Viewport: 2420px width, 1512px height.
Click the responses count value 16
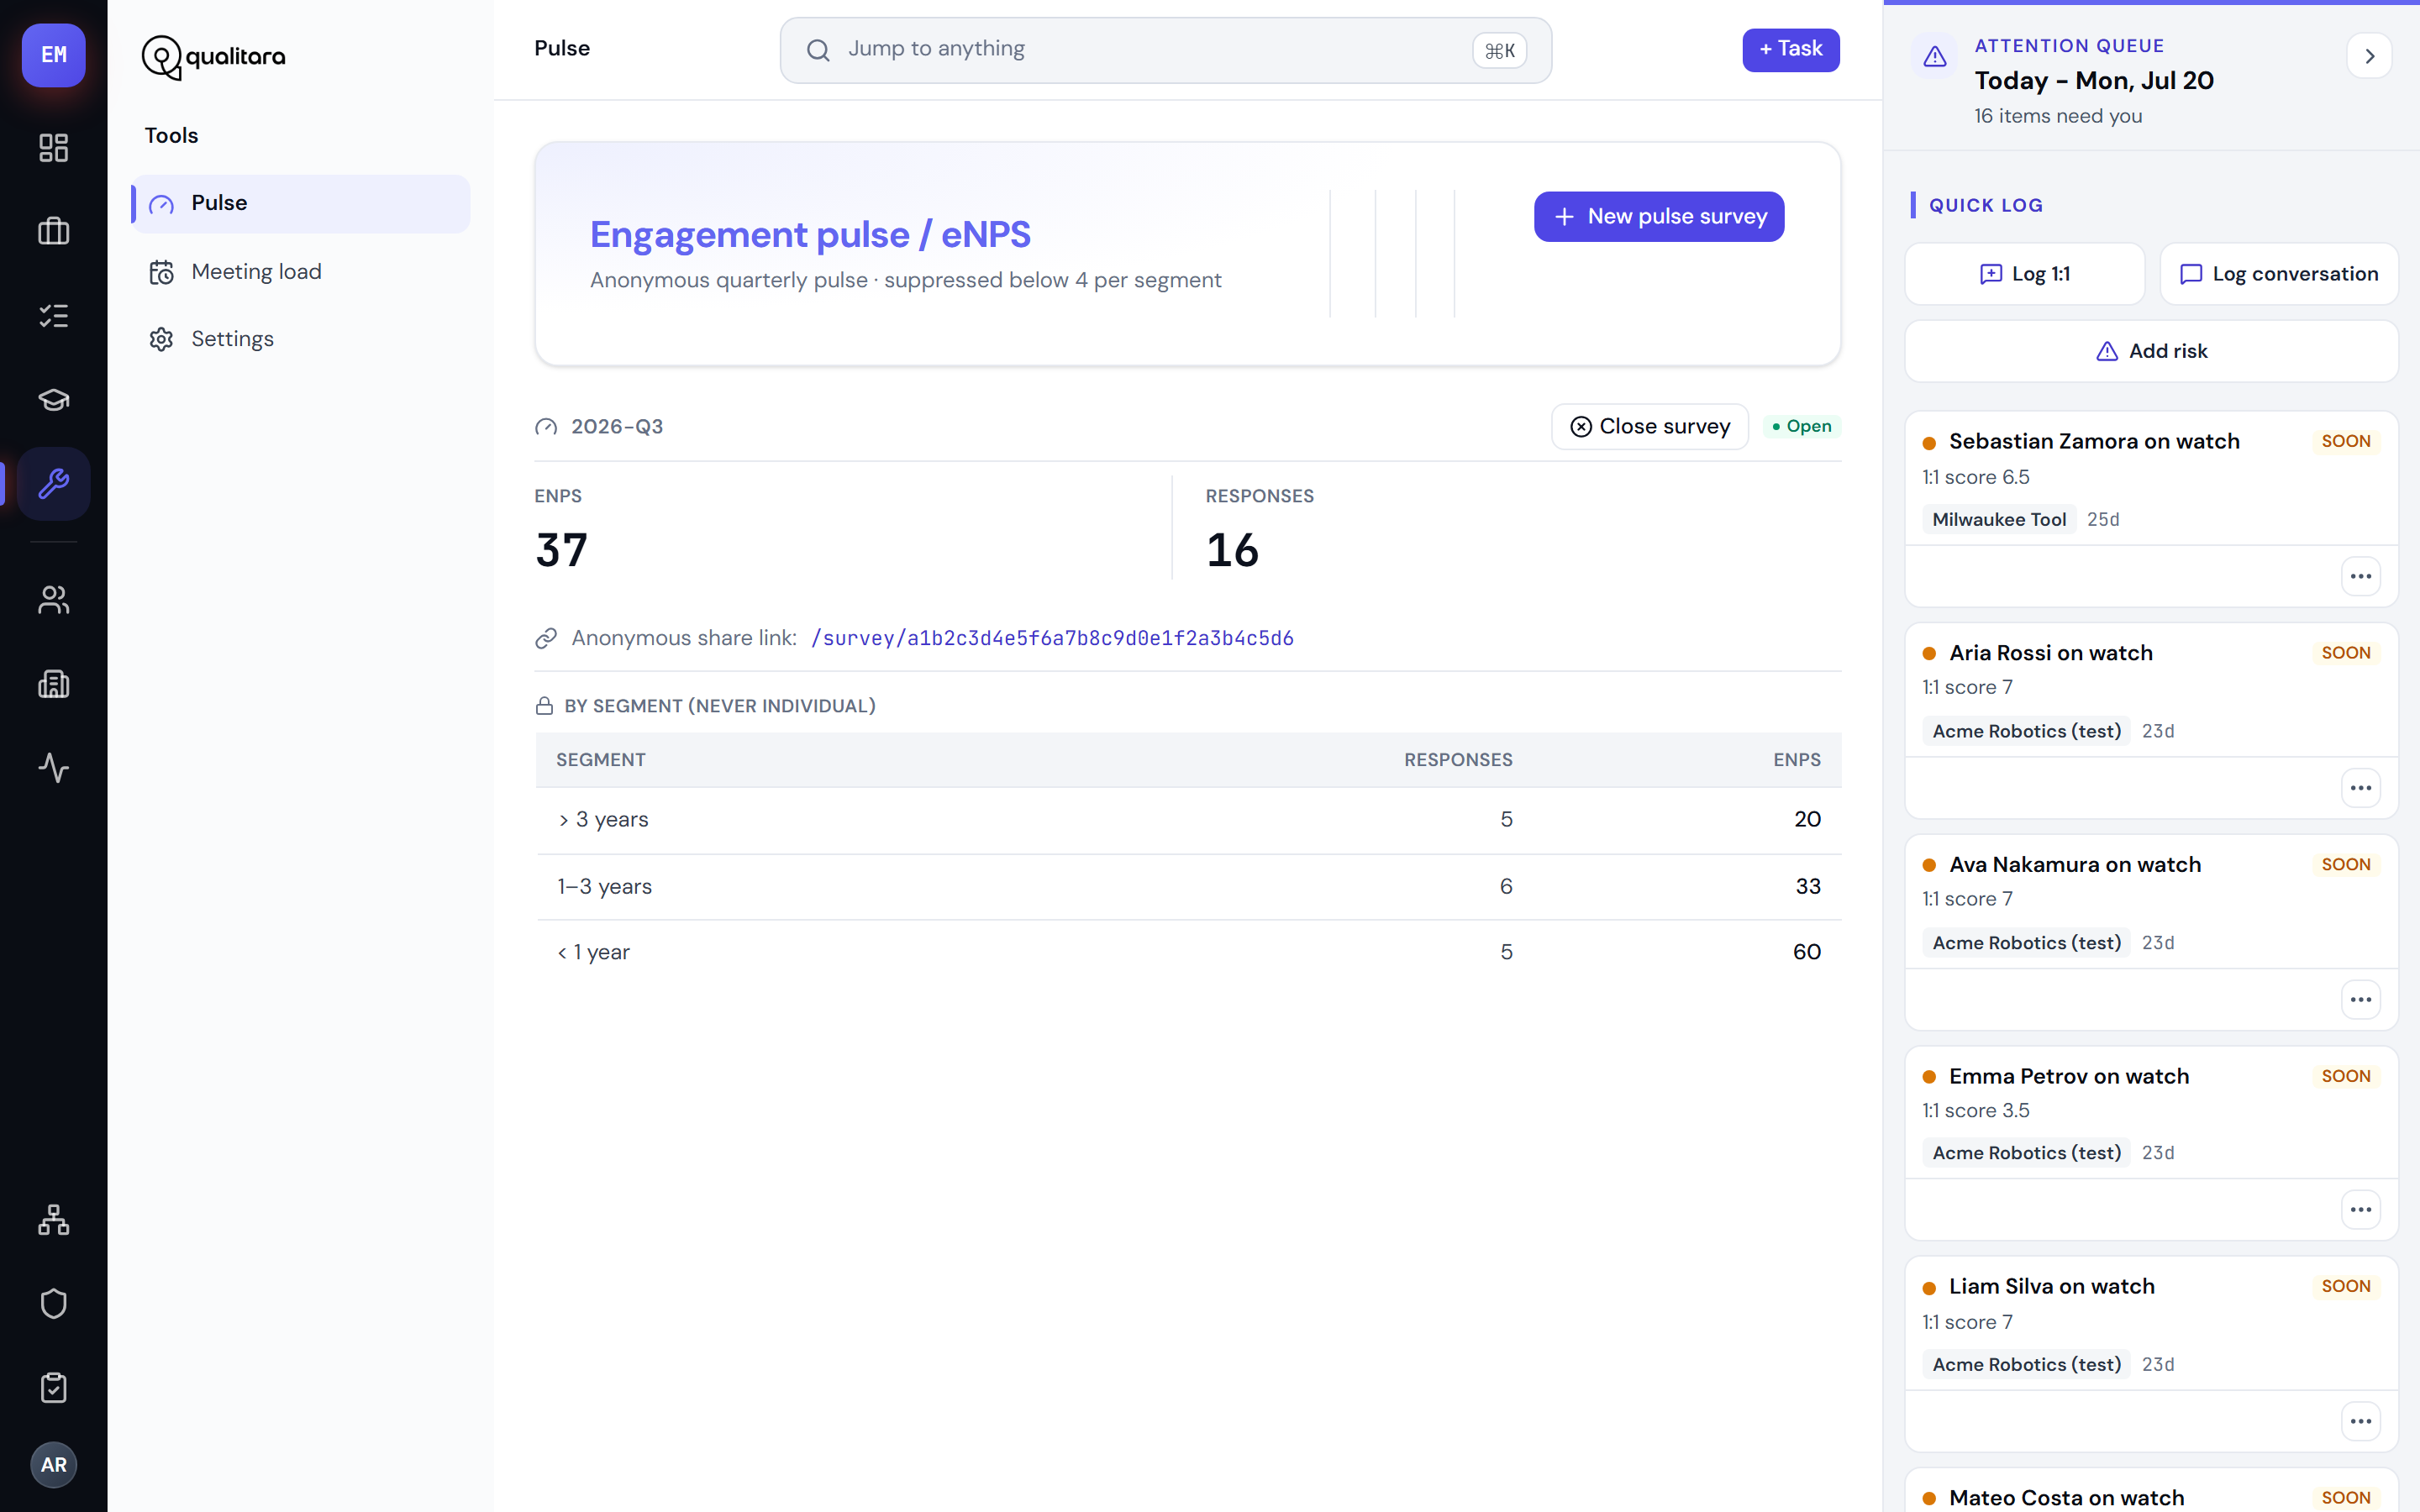click(x=1232, y=551)
